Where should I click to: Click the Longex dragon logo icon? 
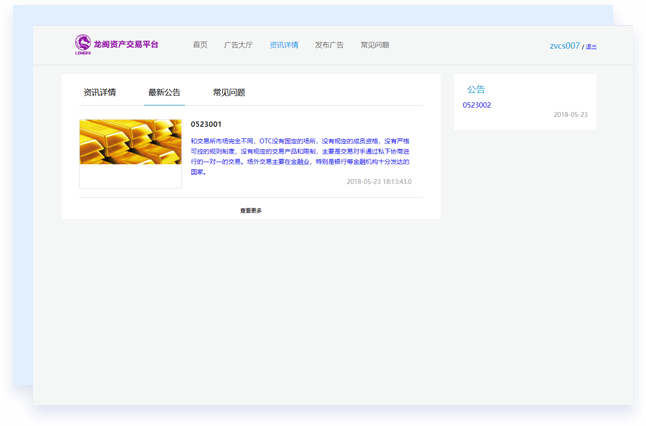coord(82,44)
